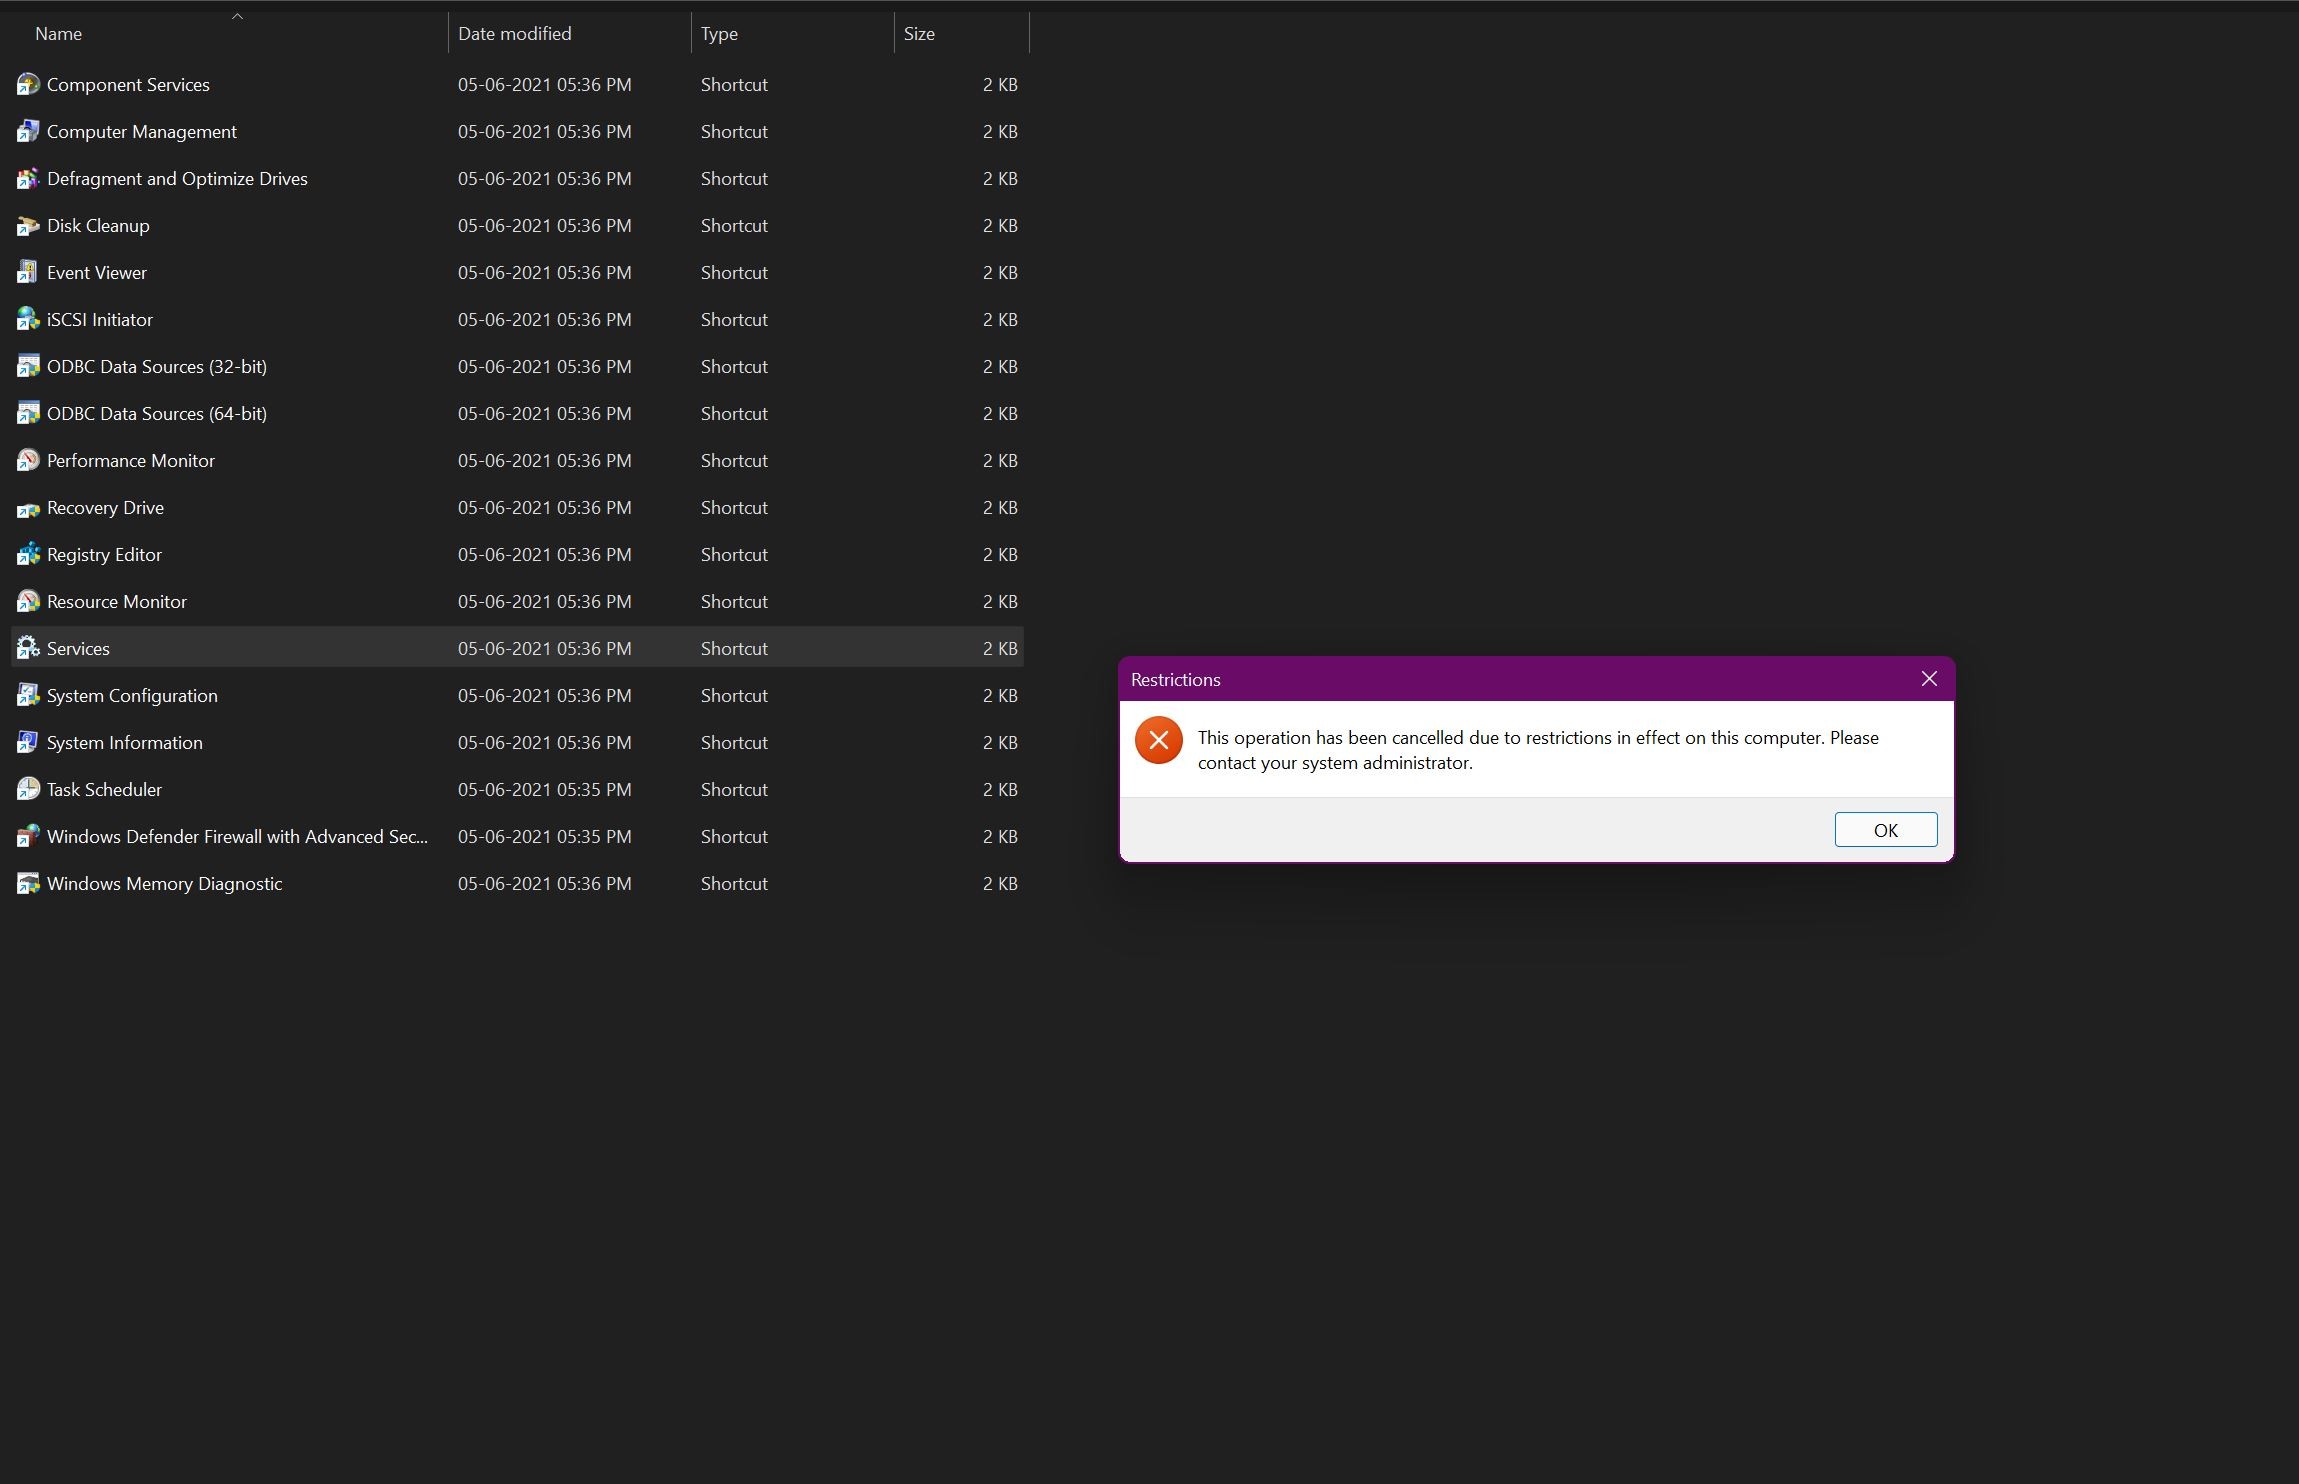Click the Windows Memory Diagnostic icon

[25, 883]
